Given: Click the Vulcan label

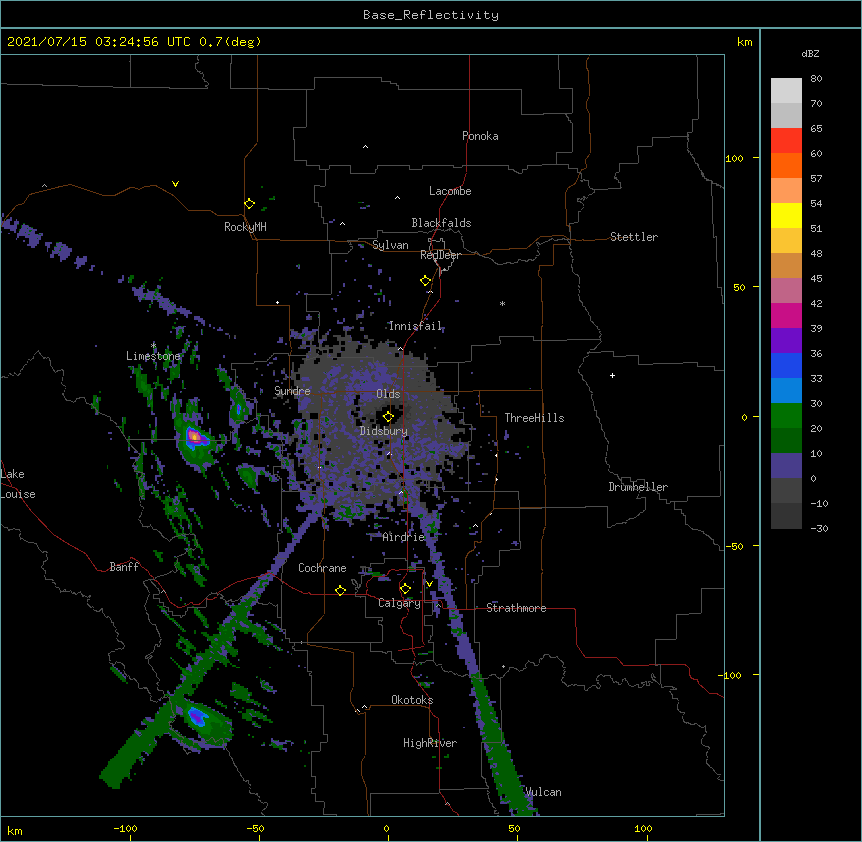Looking at the screenshot, I should 543,792.
